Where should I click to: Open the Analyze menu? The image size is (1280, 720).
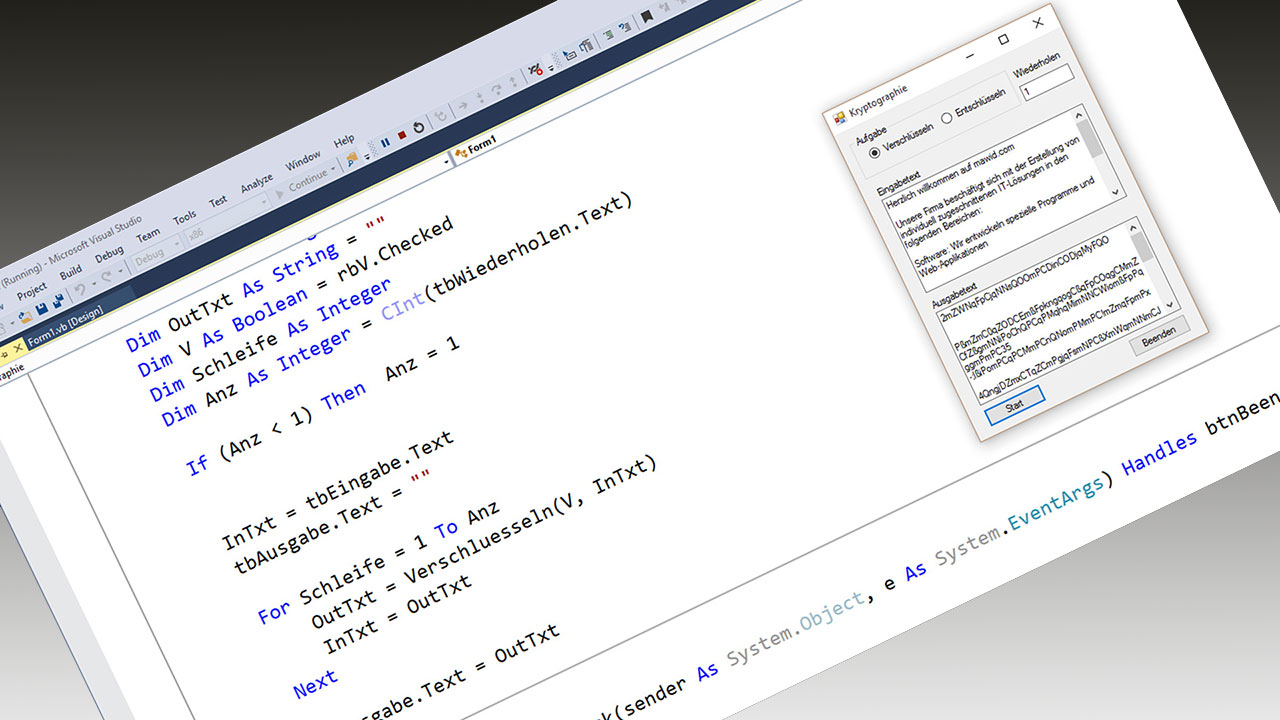[257, 184]
